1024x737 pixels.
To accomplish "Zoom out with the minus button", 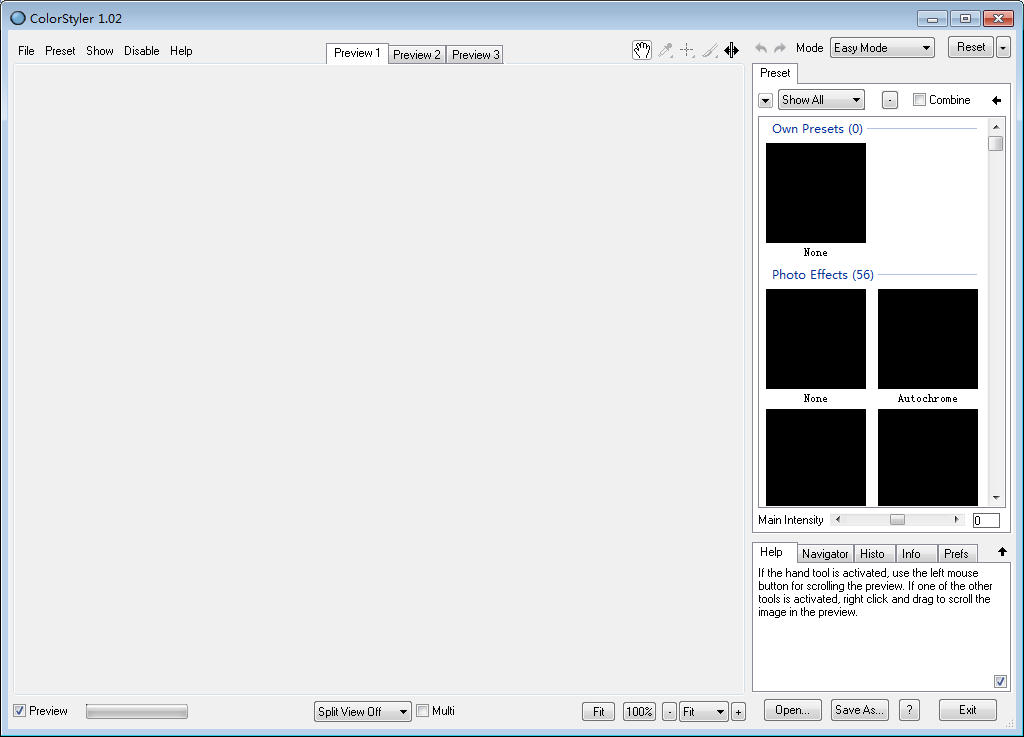I will [669, 712].
